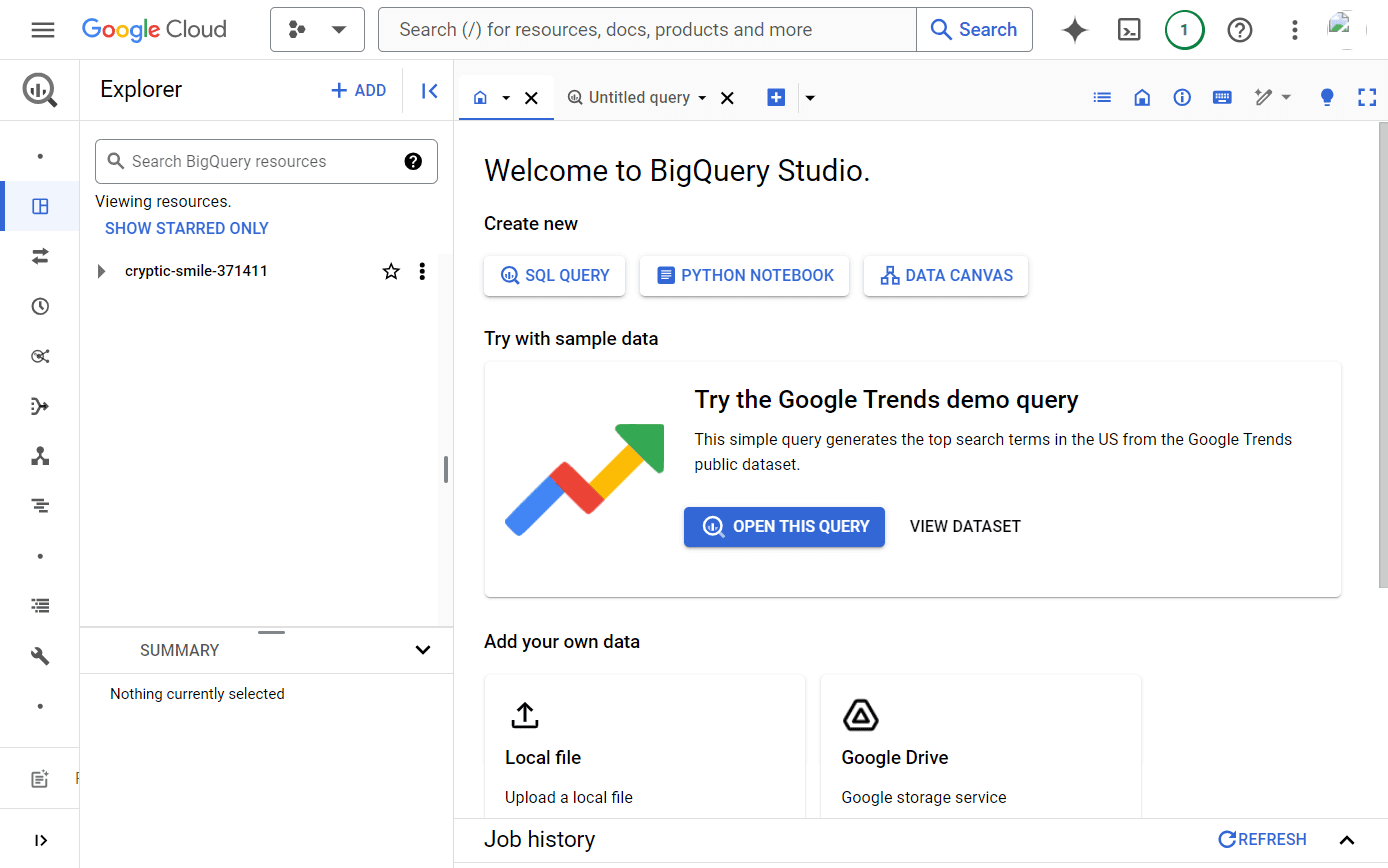Click the home icon in right toolbar
The image size is (1388, 868).
coord(1142,97)
